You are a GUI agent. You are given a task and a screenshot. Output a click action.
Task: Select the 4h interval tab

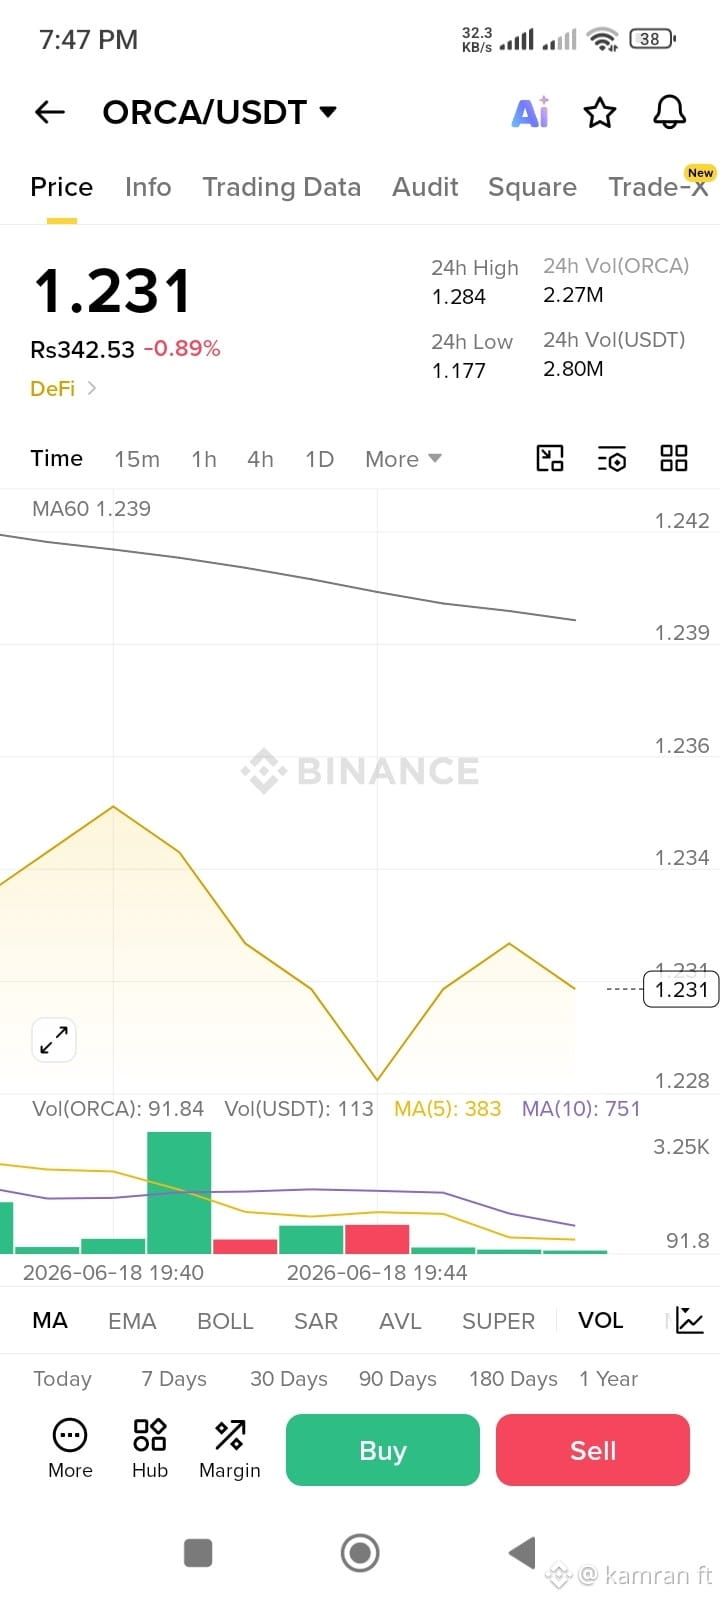coord(260,459)
